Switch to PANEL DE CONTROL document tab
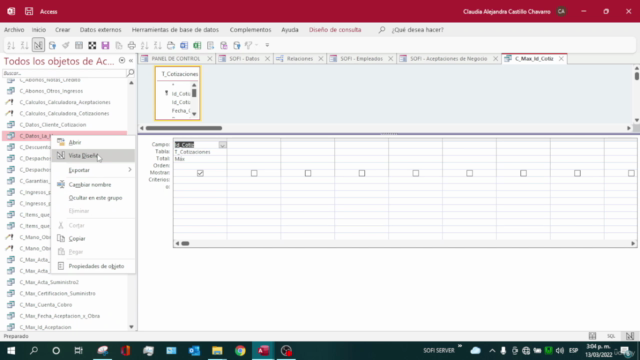The width and height of the screenshot is (640, 360). pos(176,59)
